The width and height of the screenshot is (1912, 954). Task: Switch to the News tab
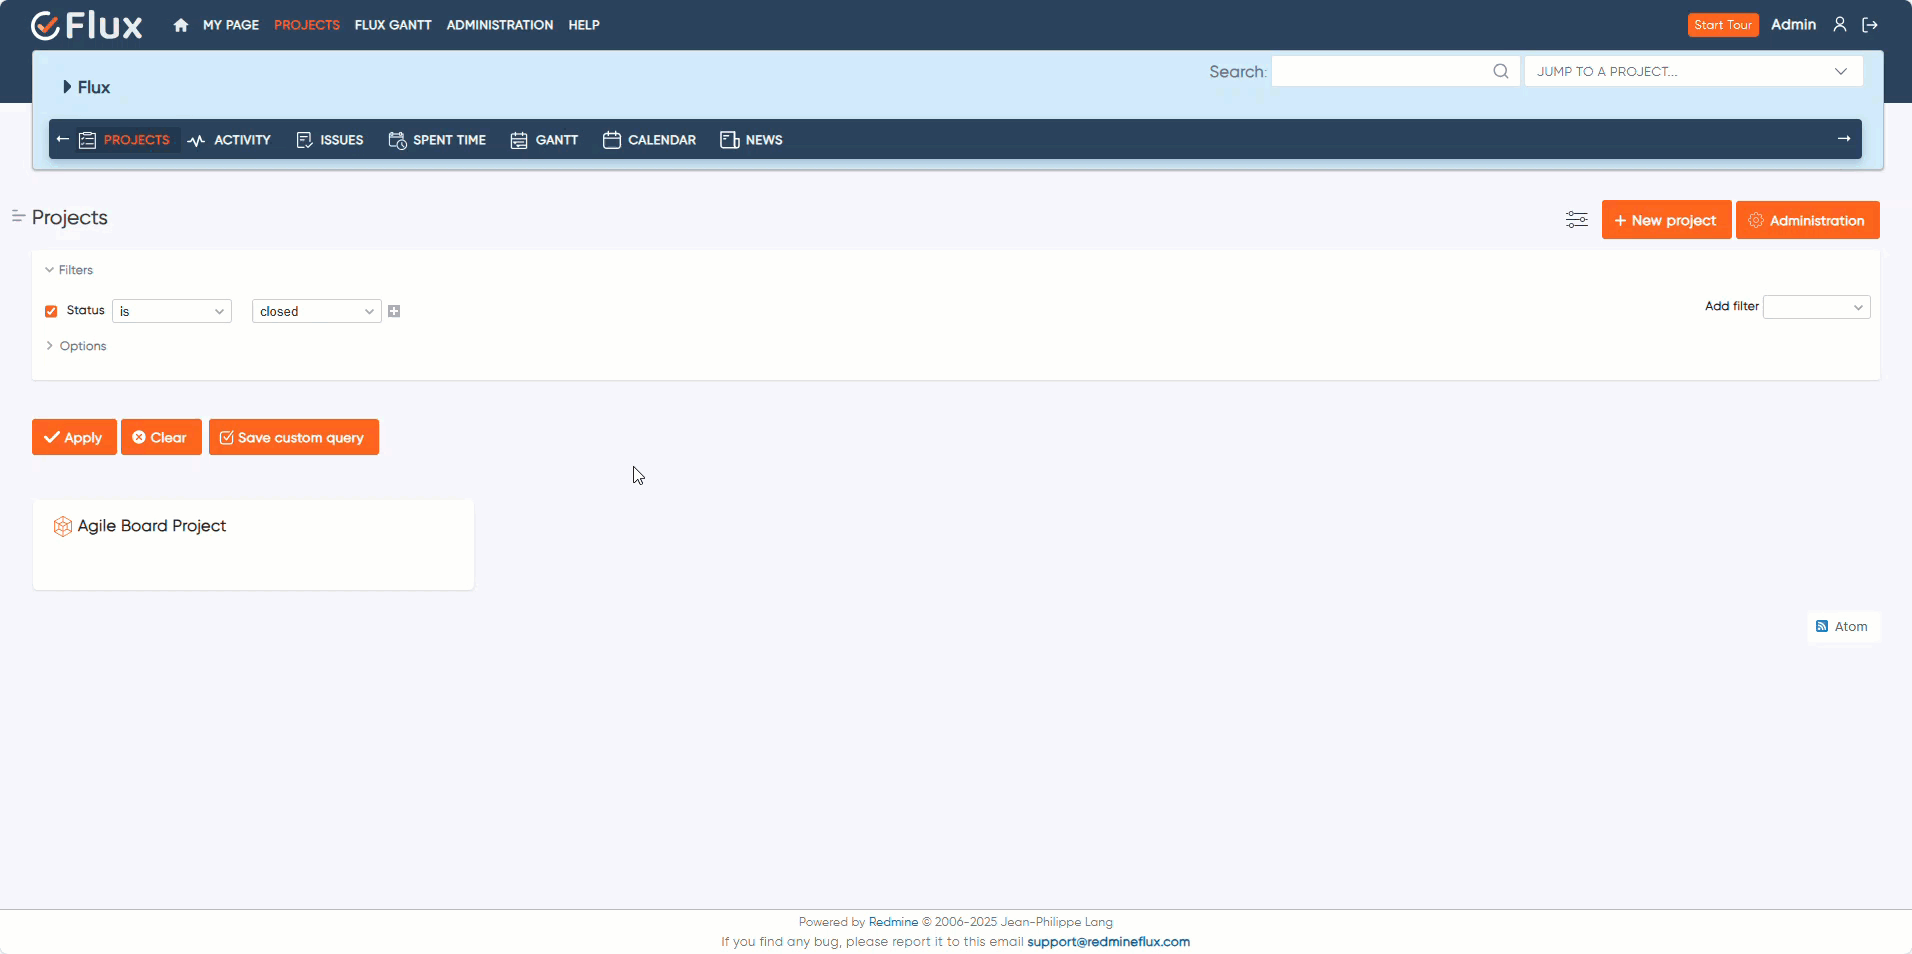(x=751, y=140)
